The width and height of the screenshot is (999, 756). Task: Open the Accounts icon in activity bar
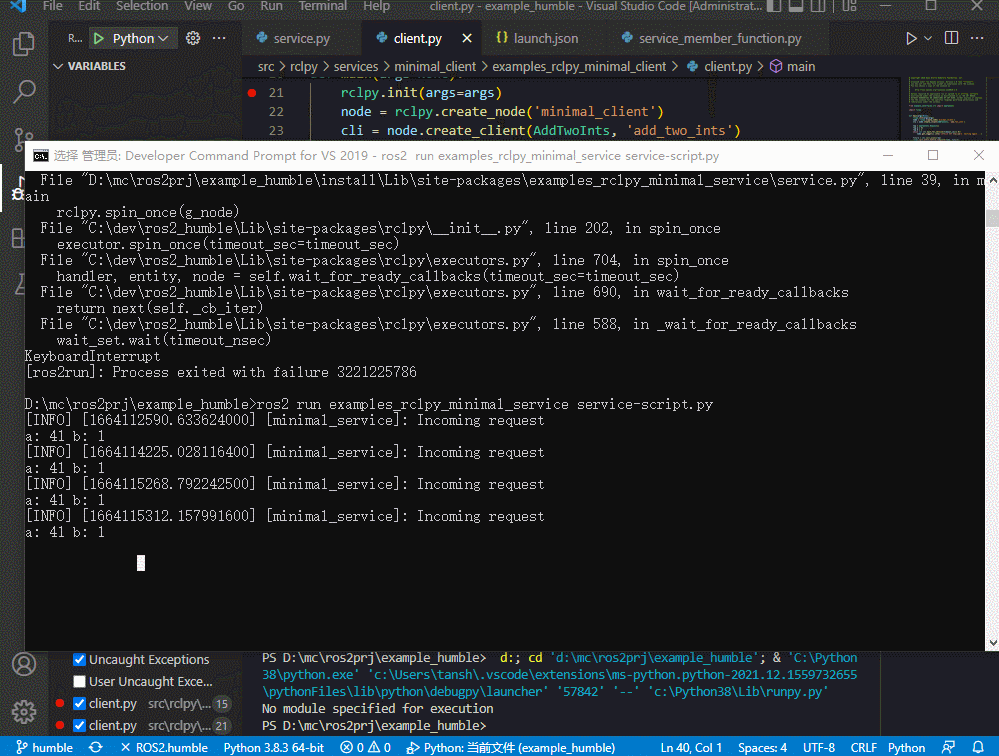(x=24, y=664)
